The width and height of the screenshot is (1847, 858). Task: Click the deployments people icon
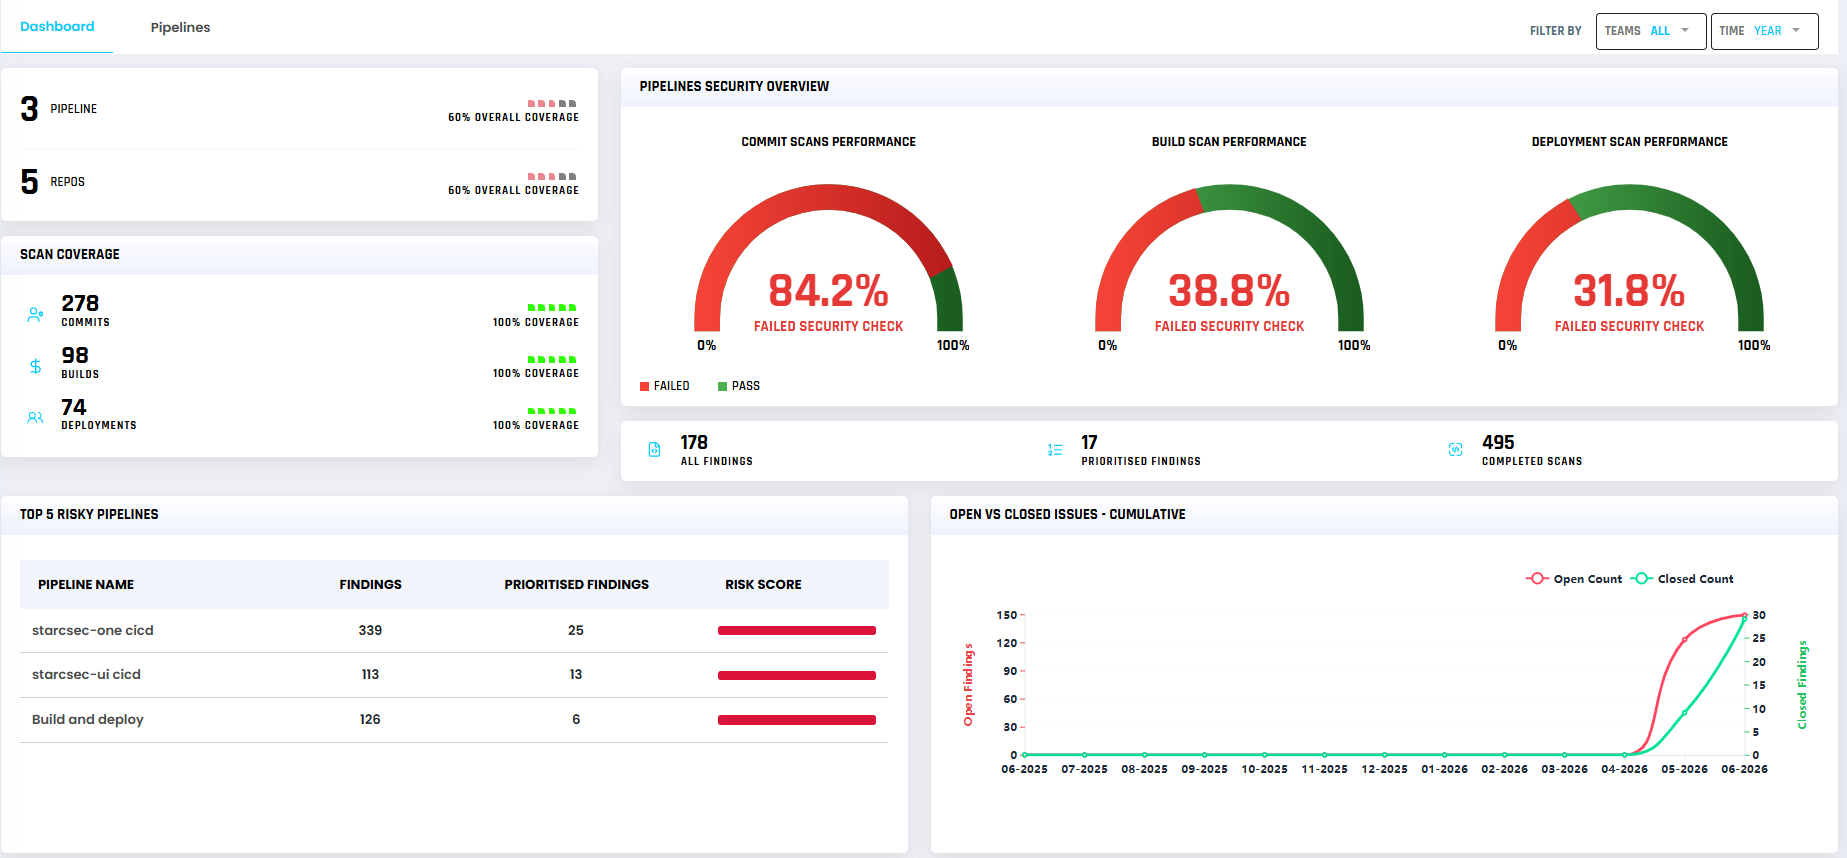[x=35, y=418]
